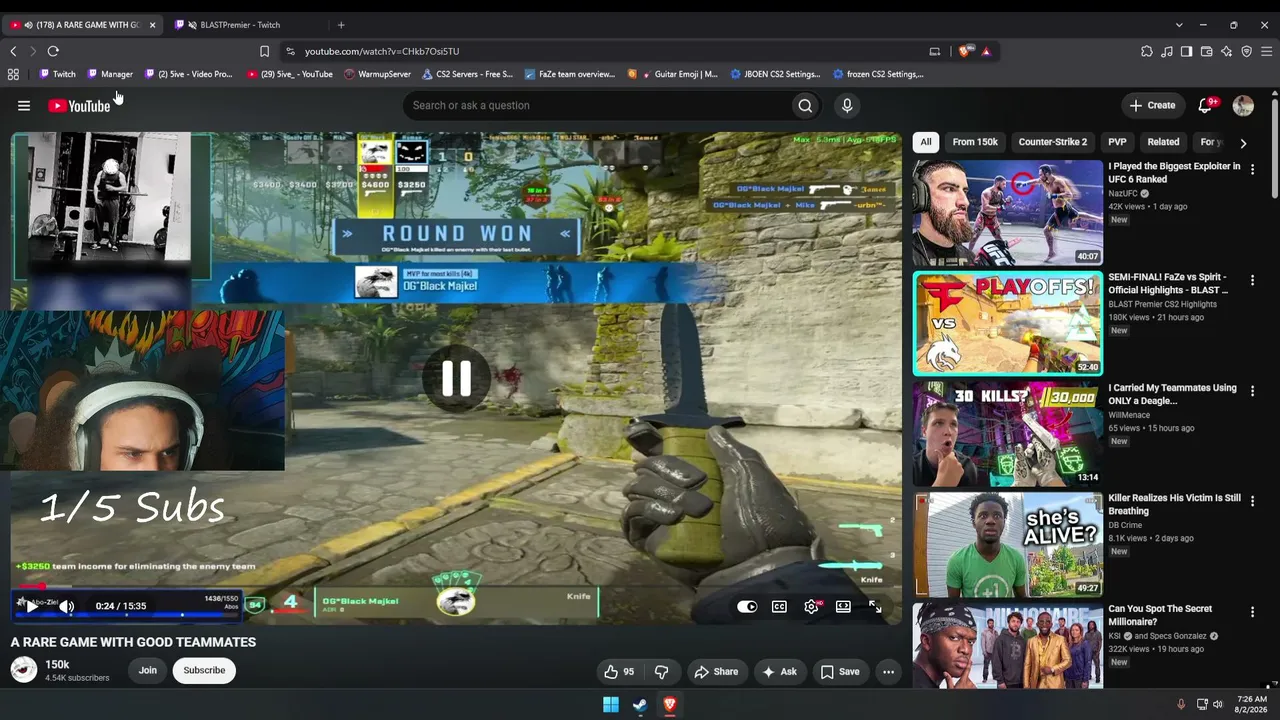
Task: Open the YouTube guide hamburger menu
Action: 24,105
